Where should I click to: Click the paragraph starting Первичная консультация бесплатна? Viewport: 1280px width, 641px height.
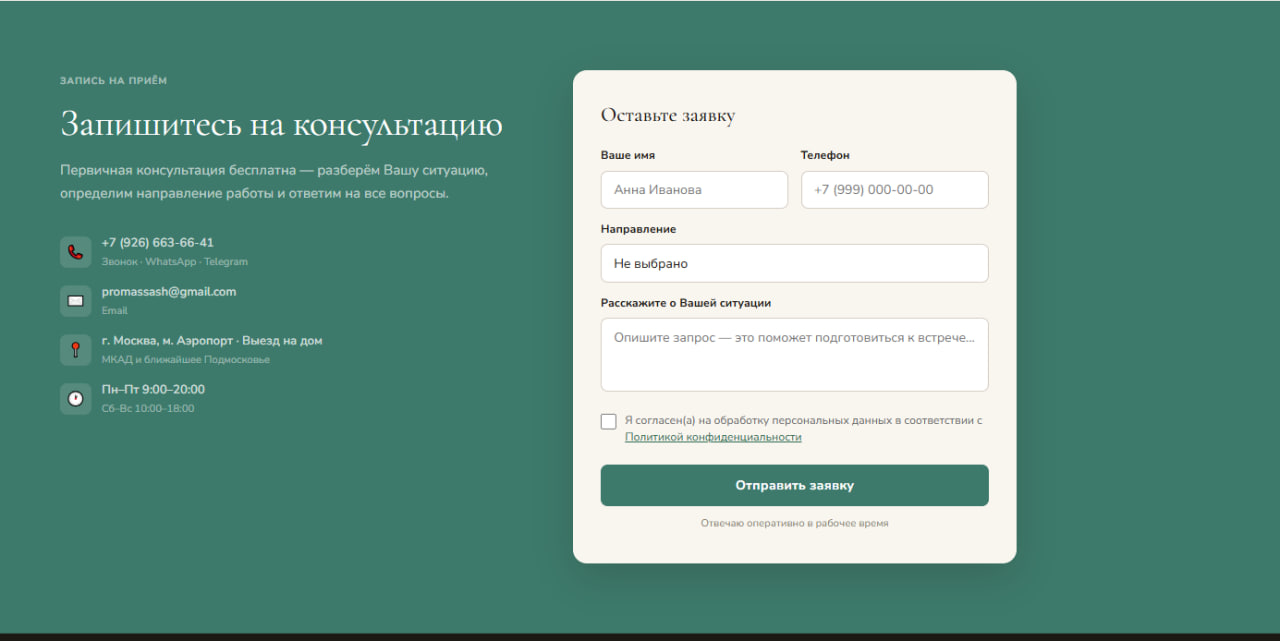[274, 182]
